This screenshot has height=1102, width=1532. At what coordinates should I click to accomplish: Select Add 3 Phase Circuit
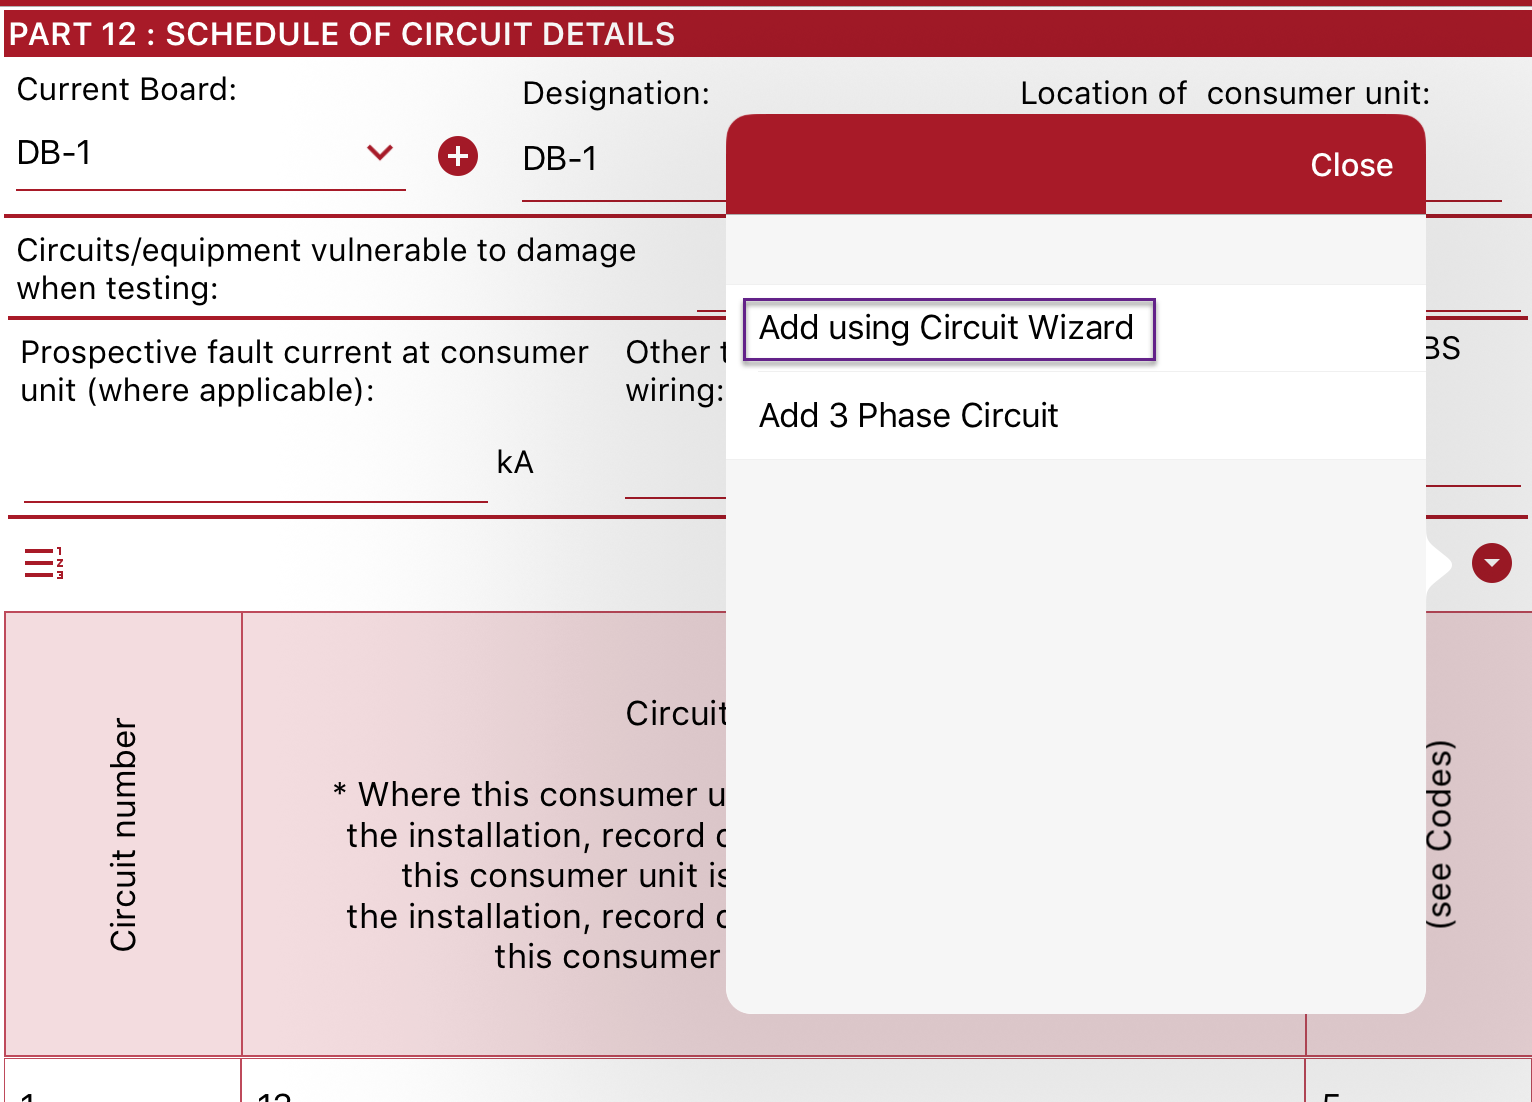pos(908,415)
